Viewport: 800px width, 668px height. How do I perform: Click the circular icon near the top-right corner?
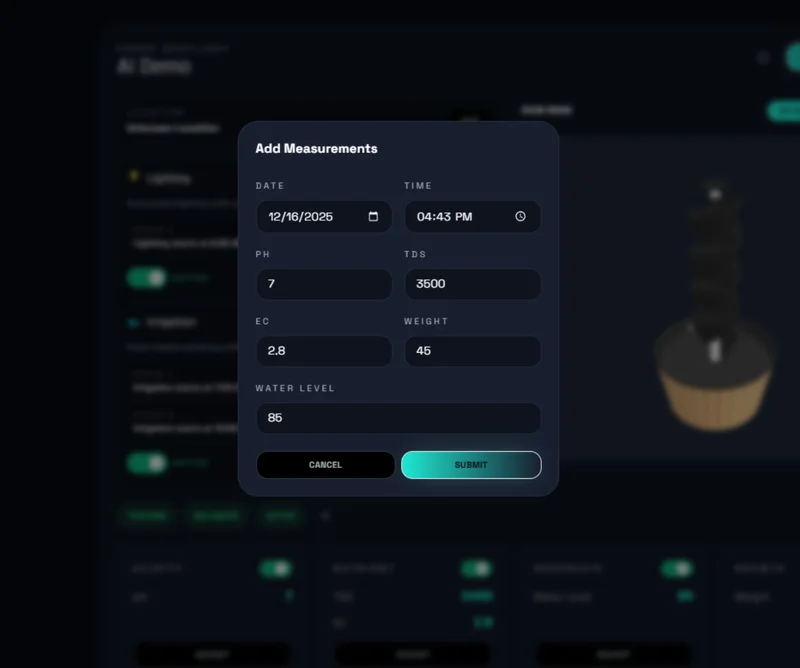762,57
